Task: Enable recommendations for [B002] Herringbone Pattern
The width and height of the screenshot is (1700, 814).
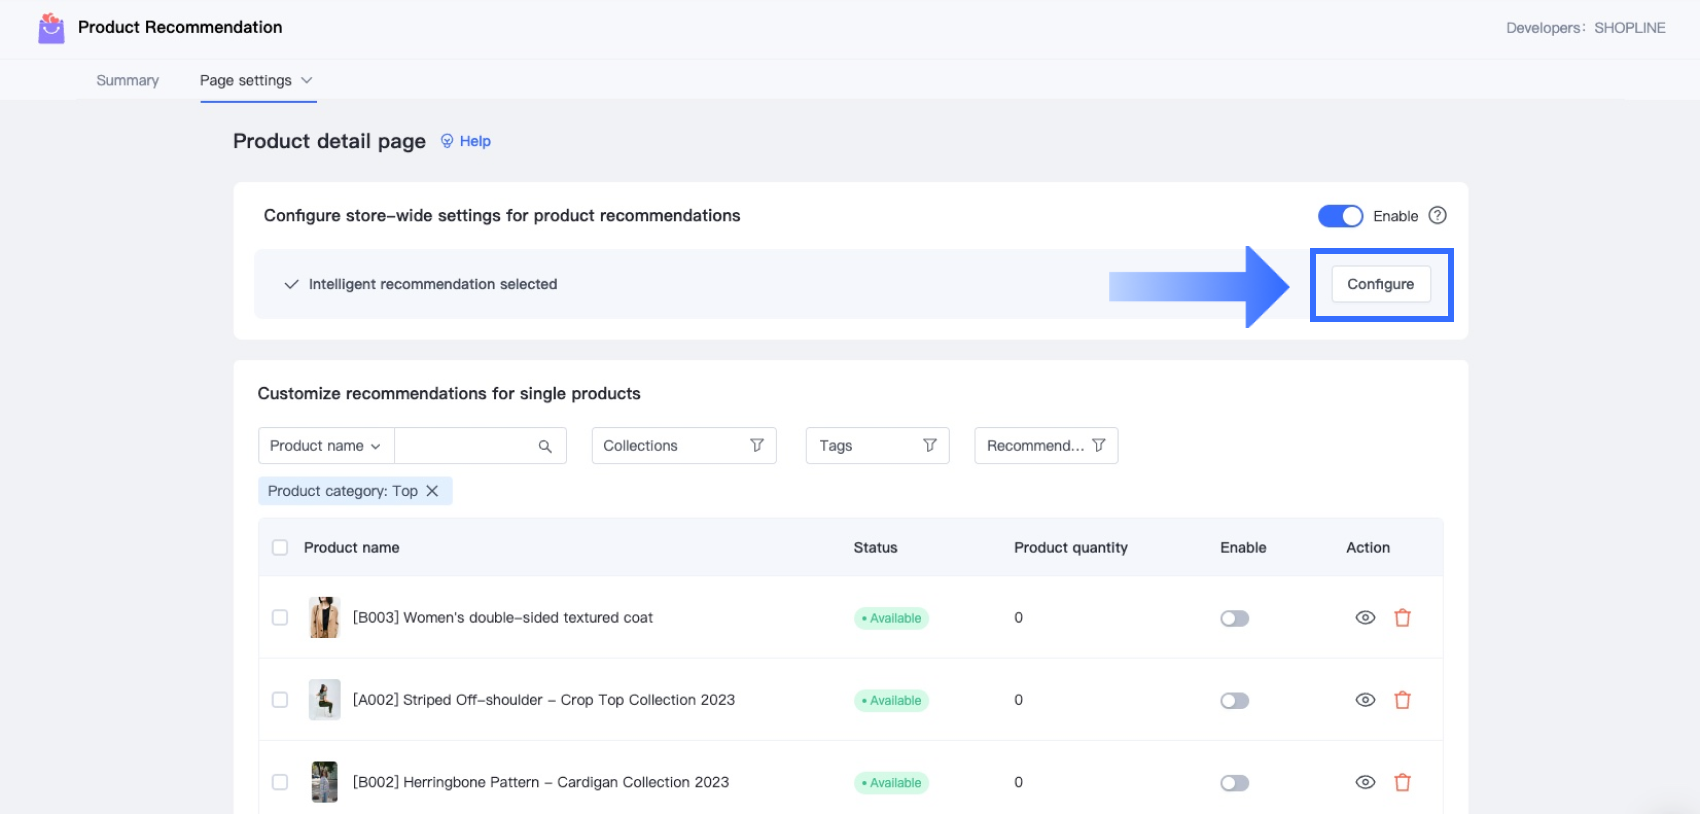Action: click(1235, 783)
